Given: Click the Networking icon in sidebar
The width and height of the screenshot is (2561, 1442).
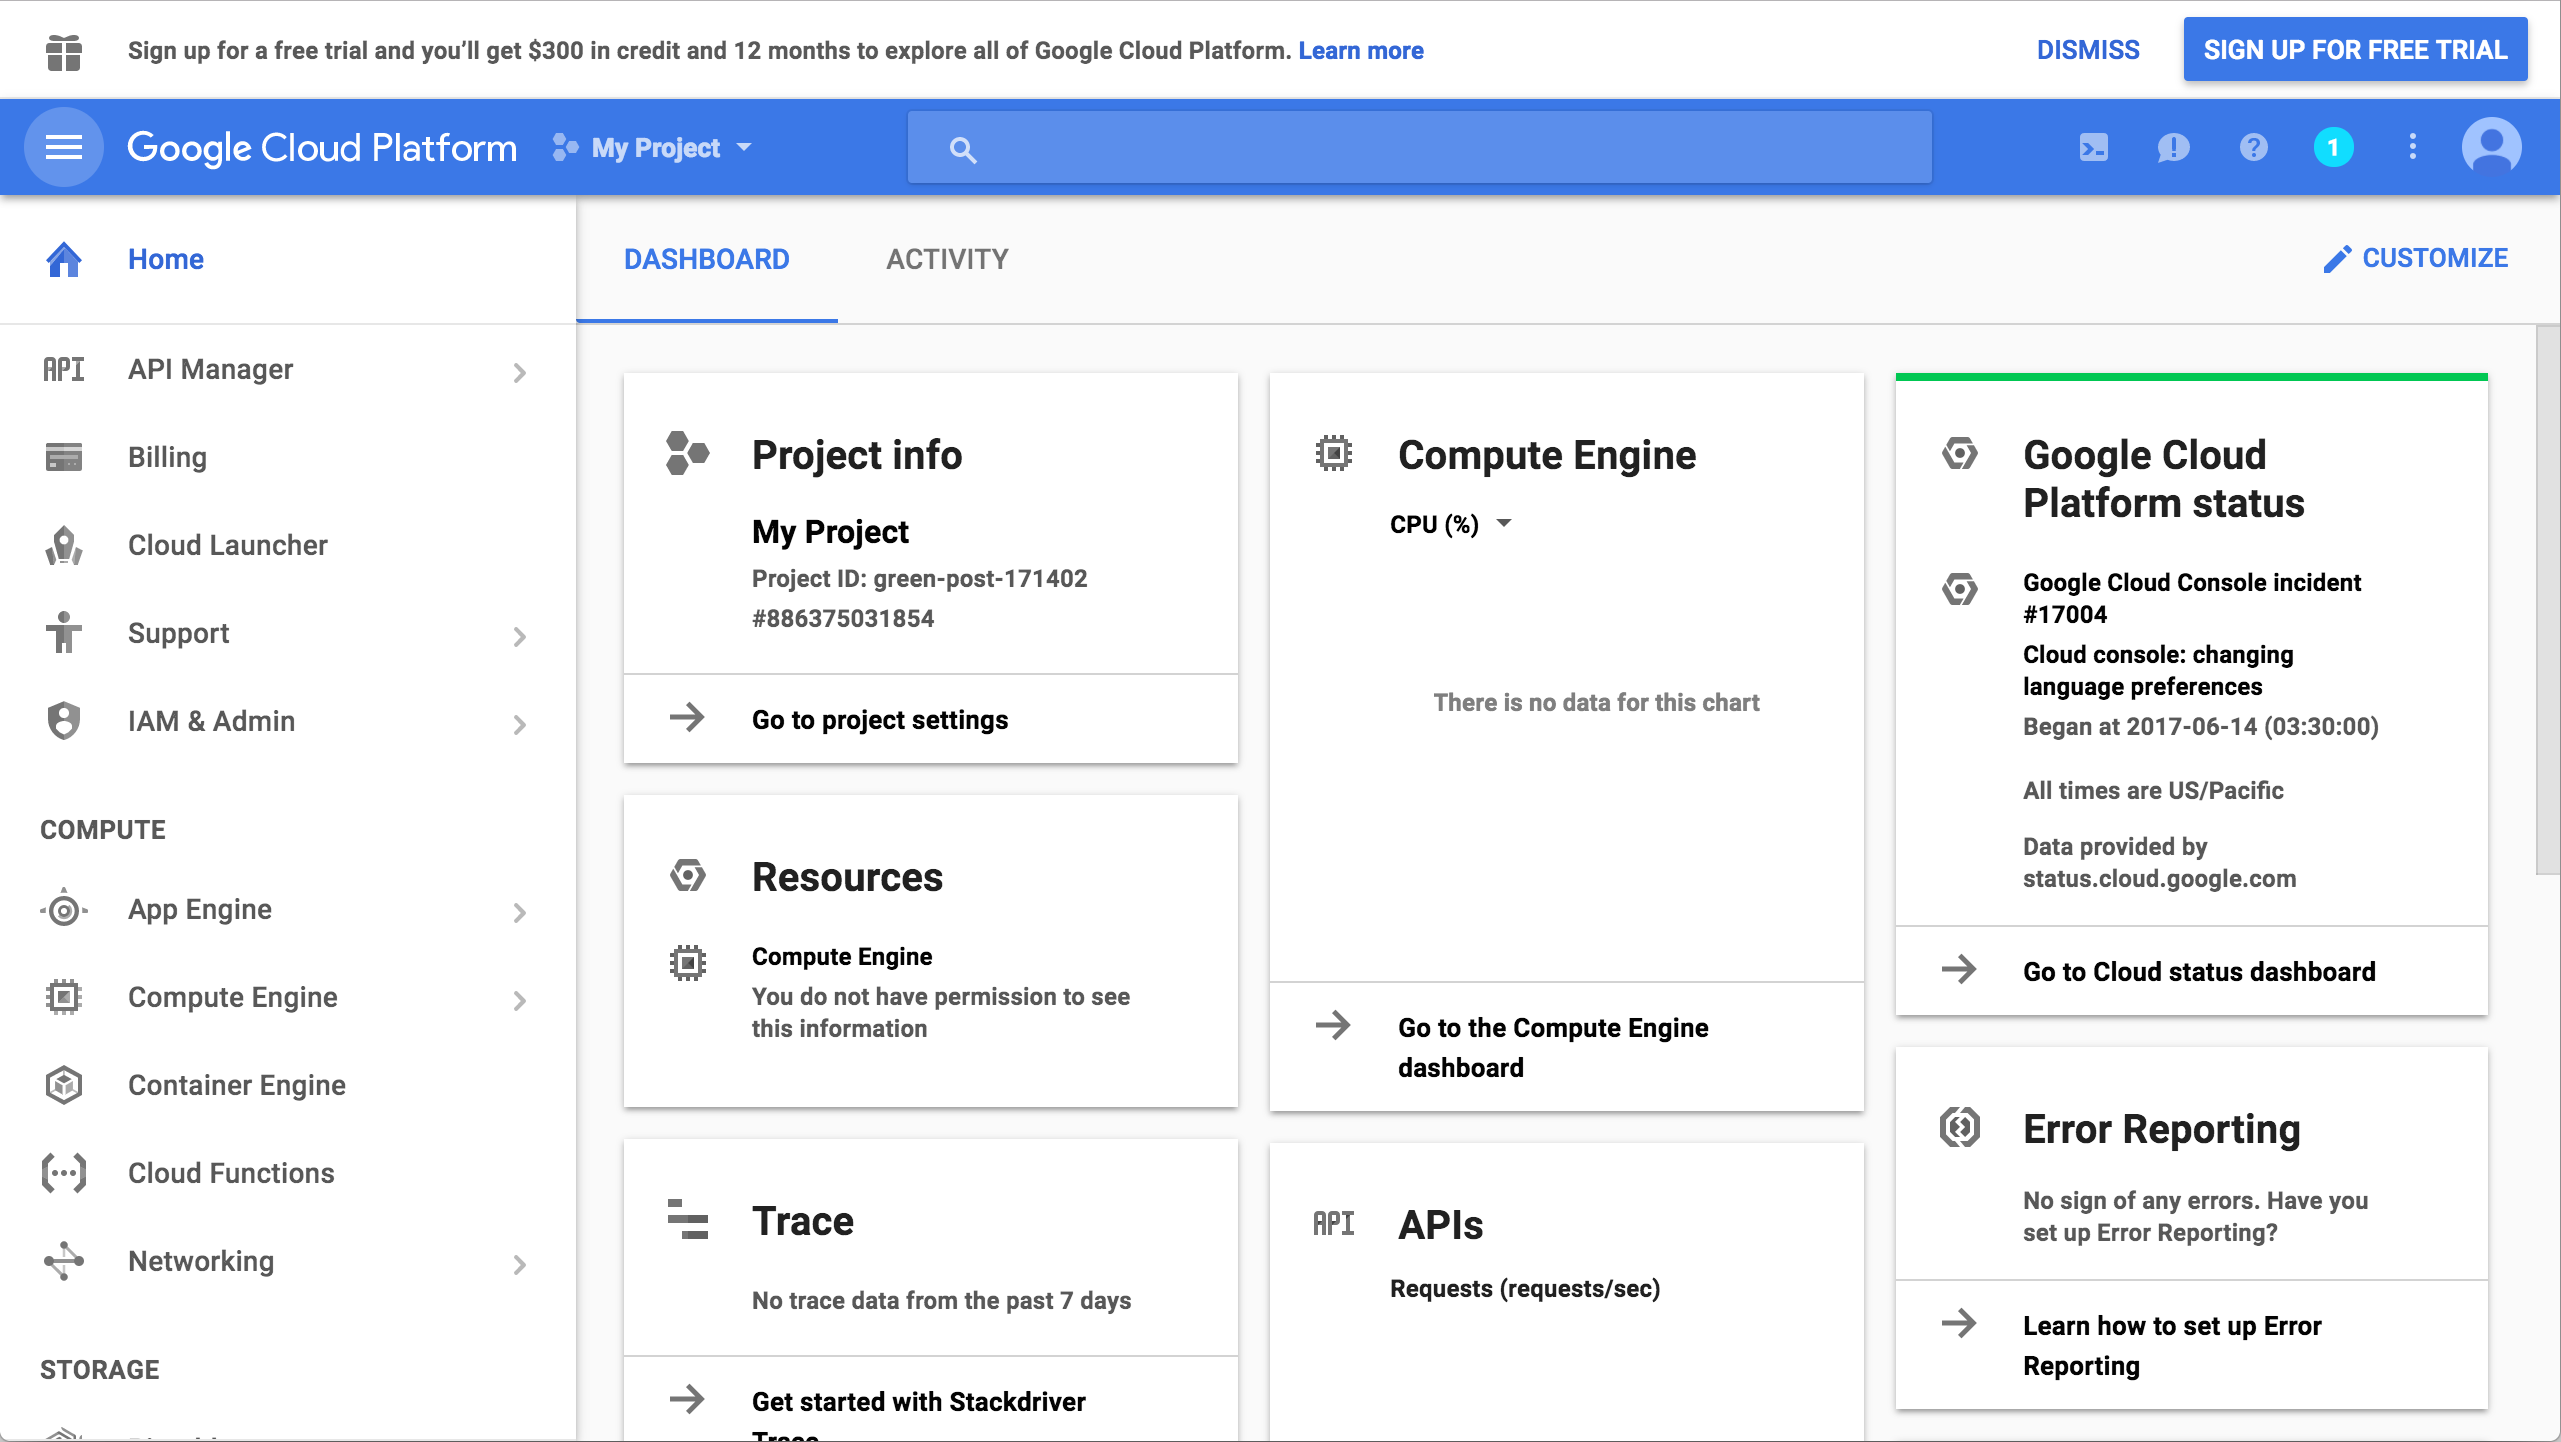Looking at the screenshot, I should 63,1261.
